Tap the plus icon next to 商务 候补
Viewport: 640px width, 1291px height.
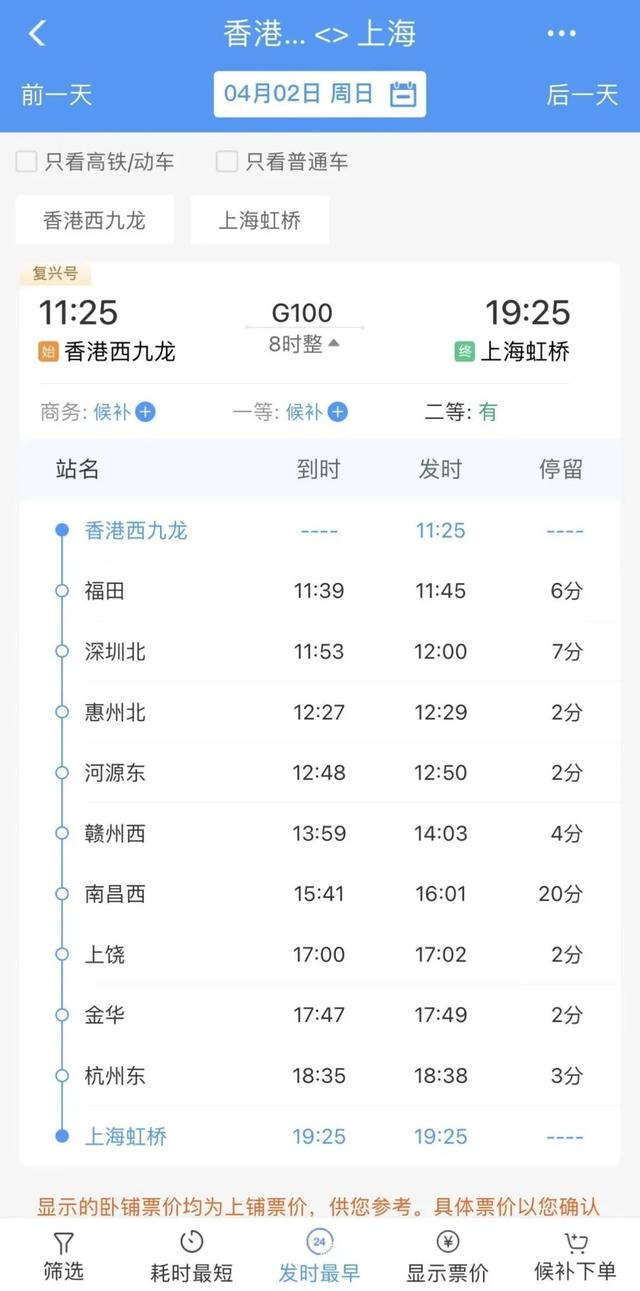click(145, 412)
